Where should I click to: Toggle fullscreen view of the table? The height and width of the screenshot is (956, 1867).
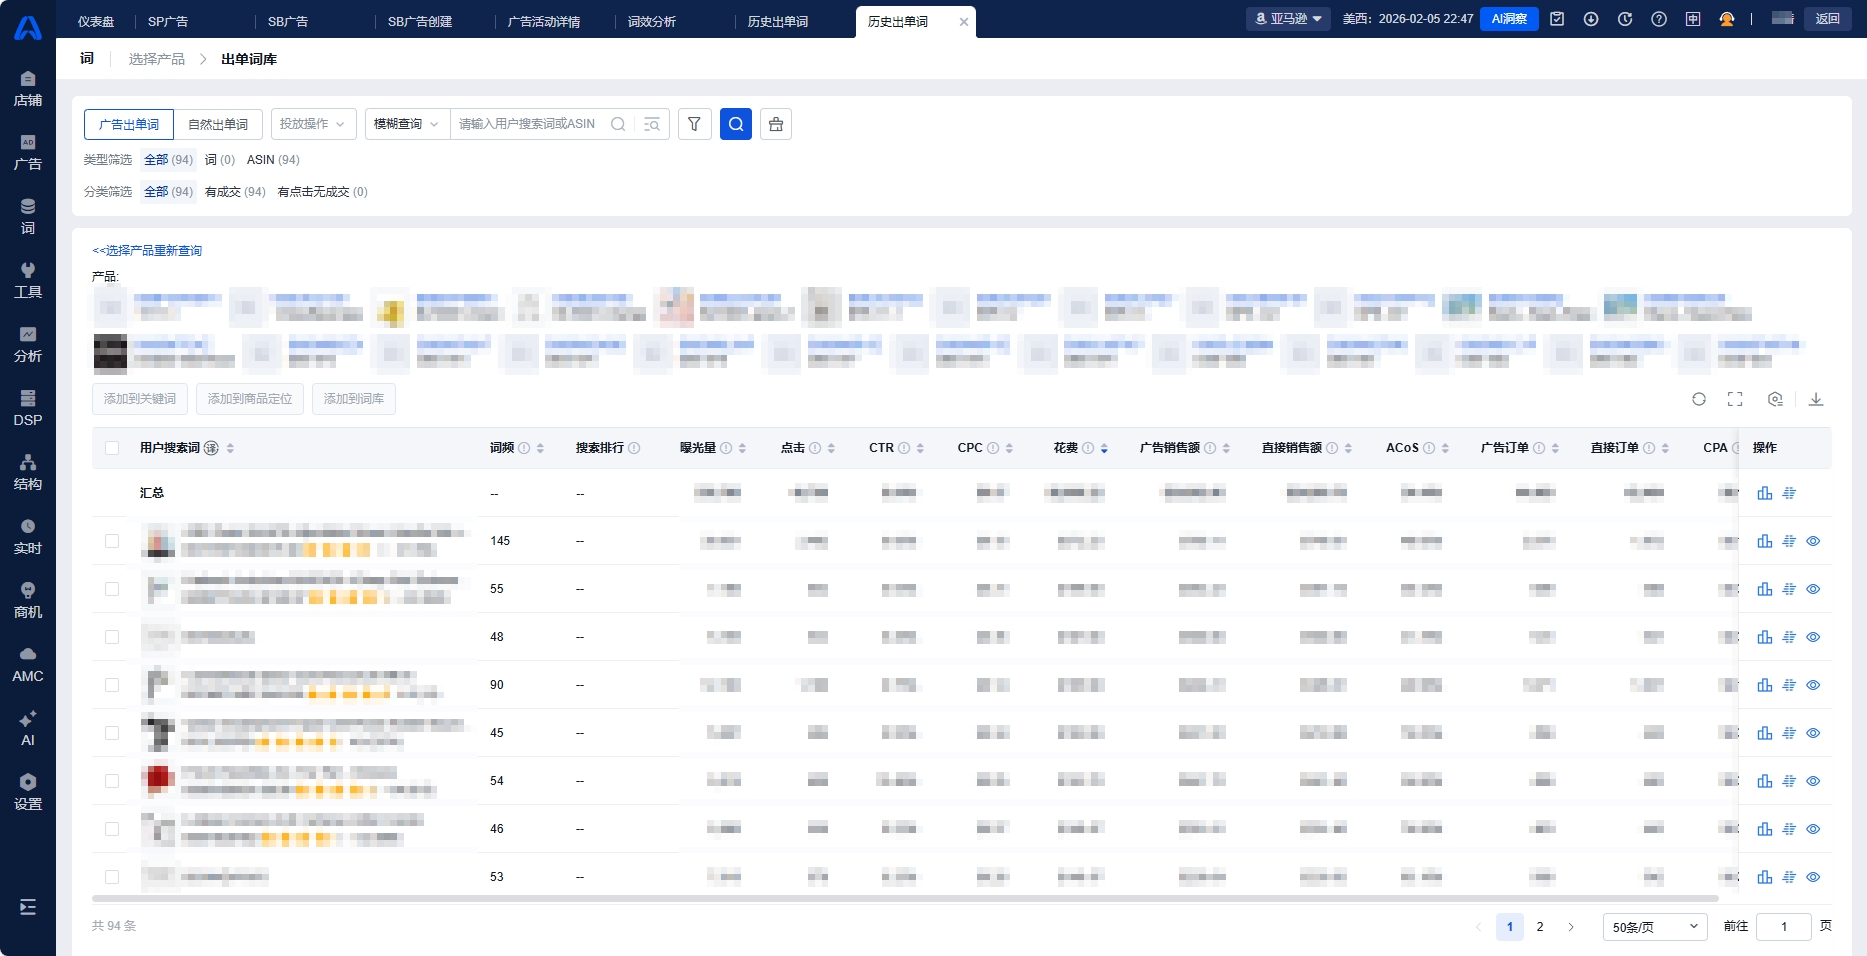1735,399
